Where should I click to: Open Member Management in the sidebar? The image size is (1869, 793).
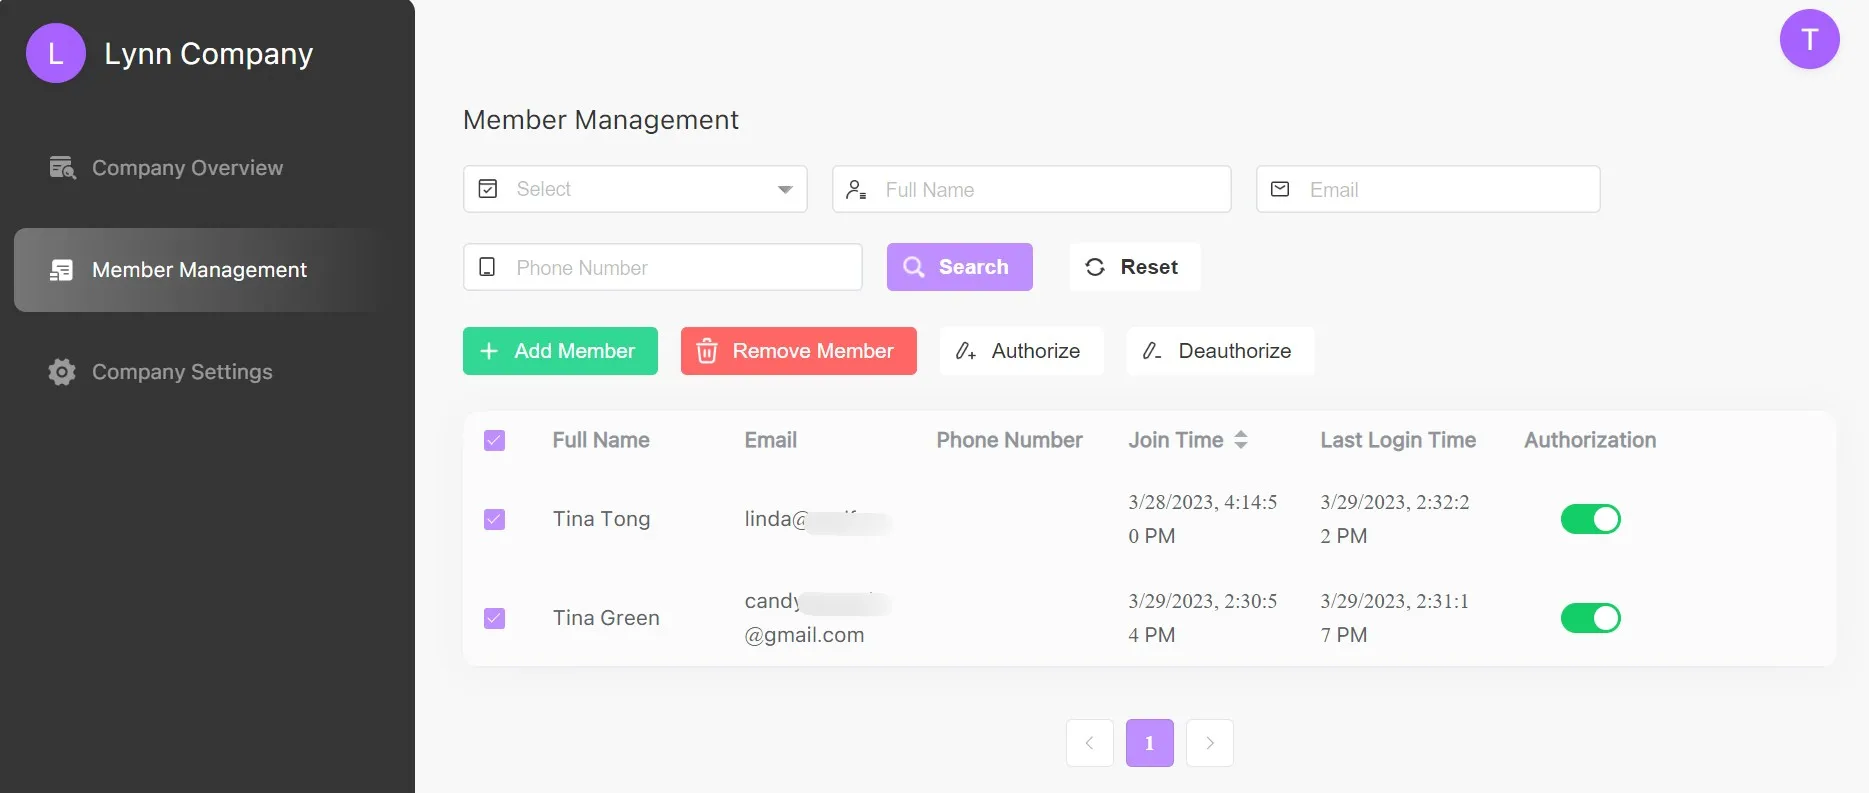click(199, 270)
